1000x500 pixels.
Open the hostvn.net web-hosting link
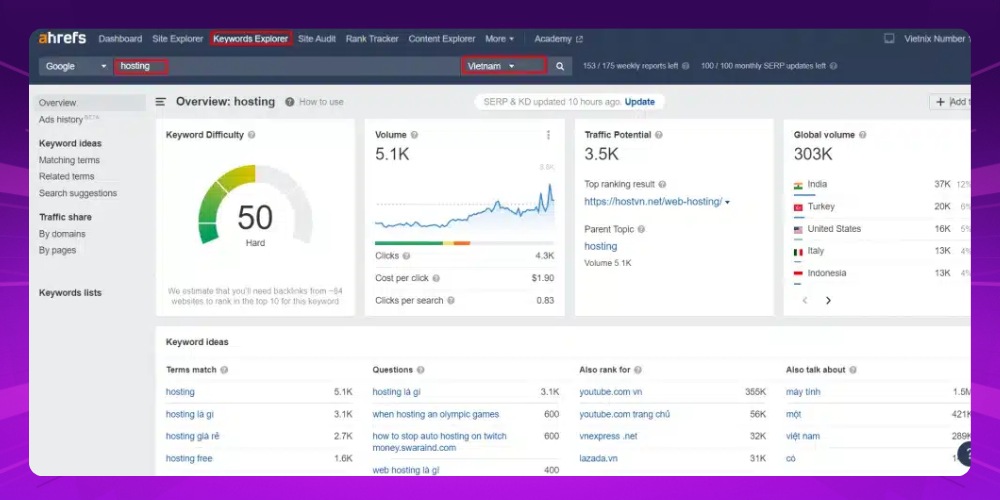[x=653, y=202]
